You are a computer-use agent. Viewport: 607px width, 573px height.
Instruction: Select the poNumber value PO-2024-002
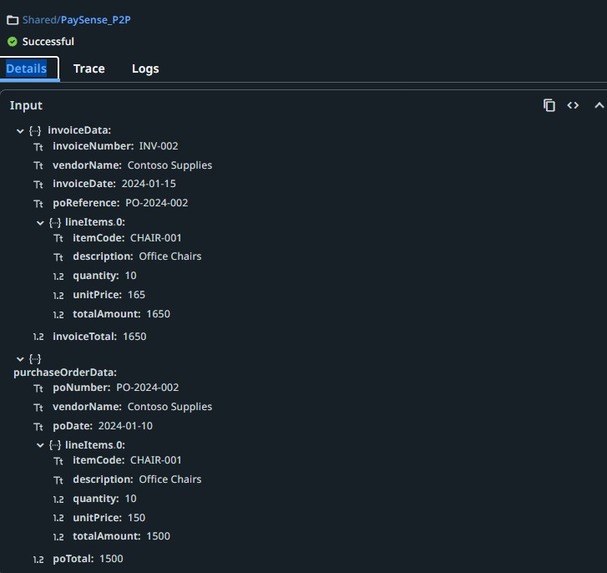147,388
